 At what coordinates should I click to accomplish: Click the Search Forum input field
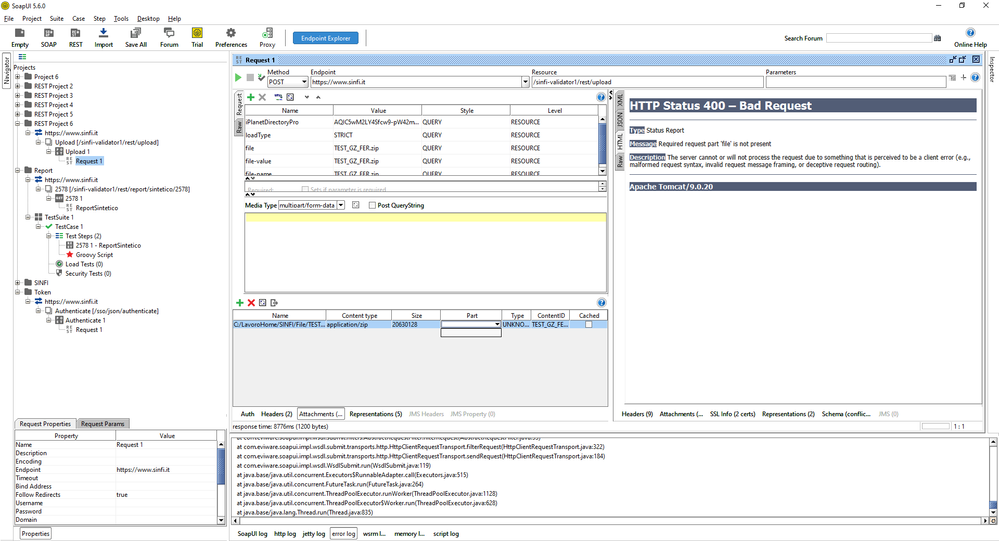878,38
